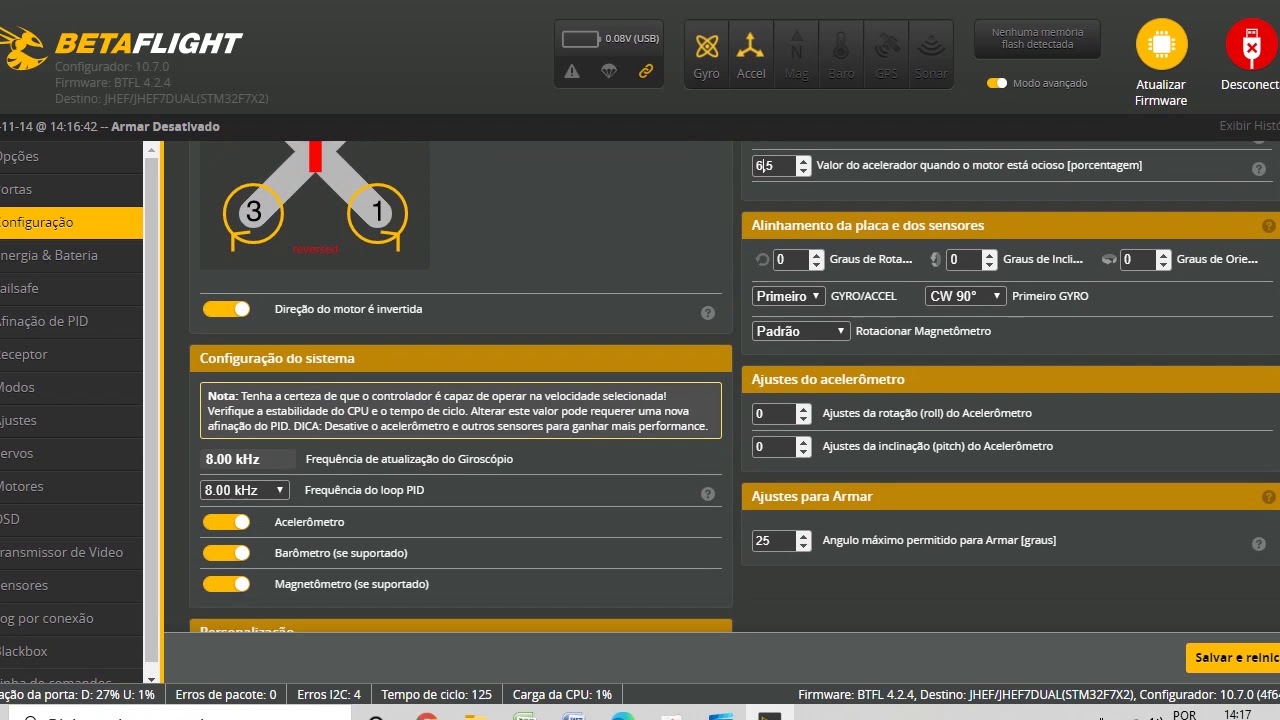Disable the Barômetro switch

(227, 553)
